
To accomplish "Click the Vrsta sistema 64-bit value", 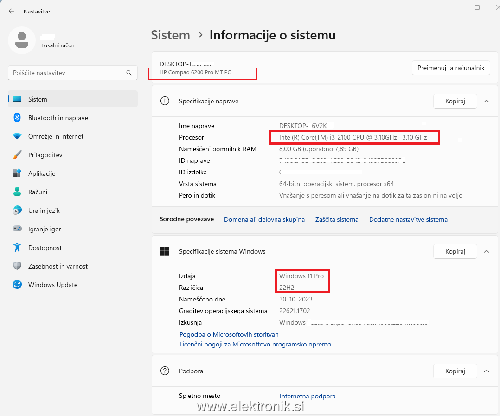I will pos(336,184).
